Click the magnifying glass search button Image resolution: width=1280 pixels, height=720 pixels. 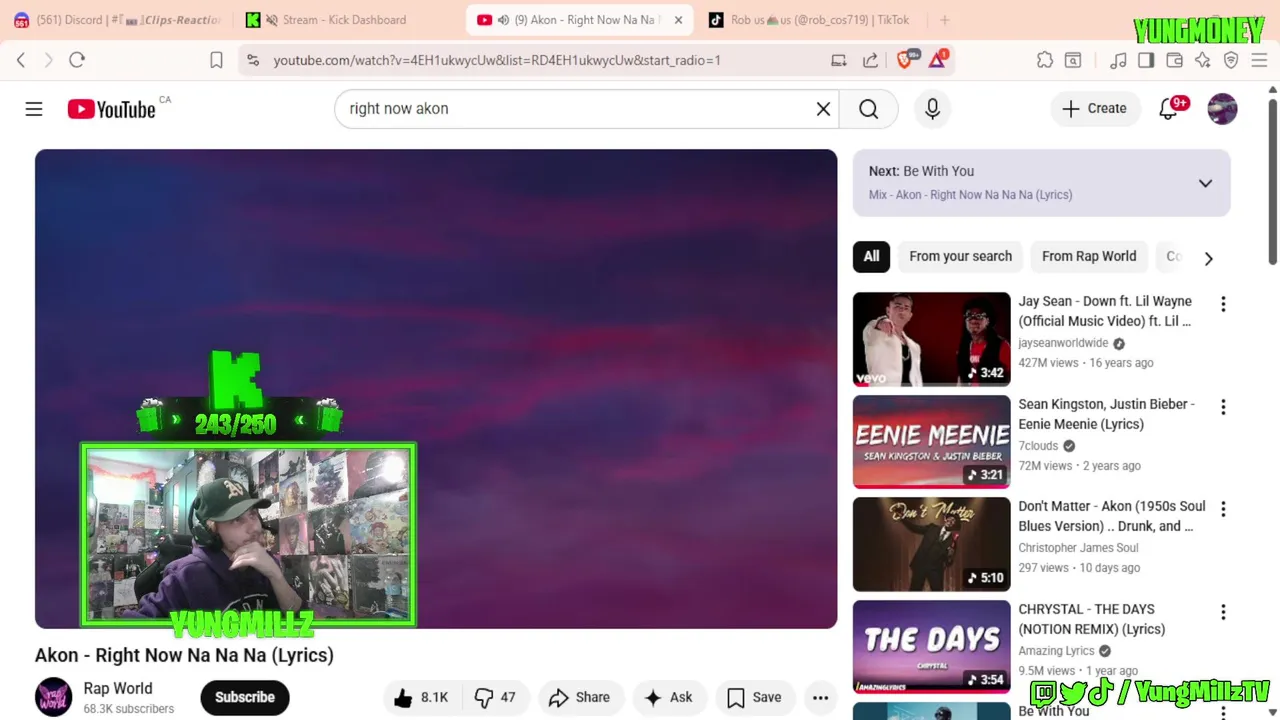(868, 109)
